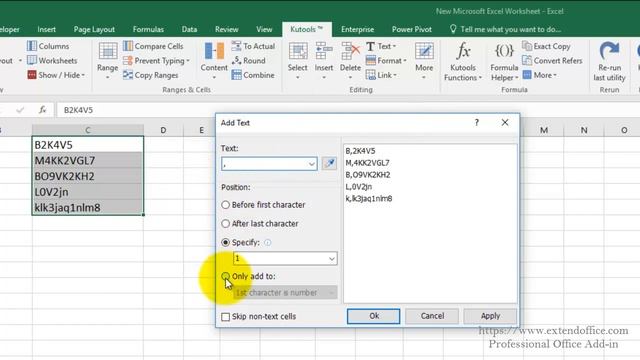Open the Text tools dropdown
The width and height of the screenshot is (640, 360).
pos(381,46)
